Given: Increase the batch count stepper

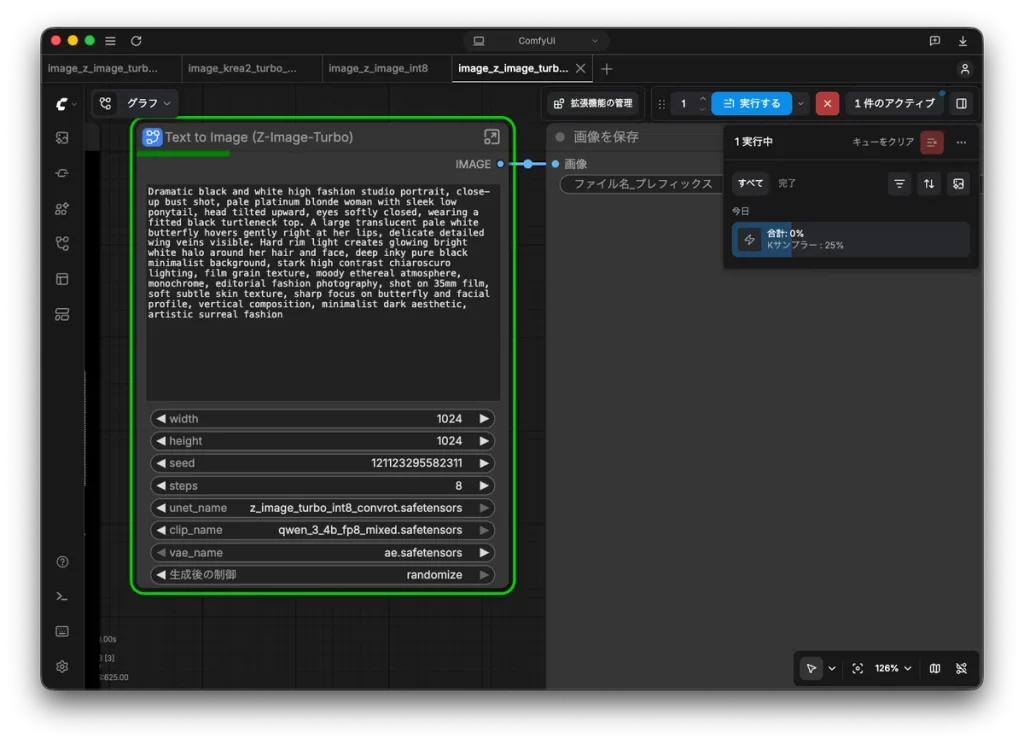Looking at the screenshot, I should [x=703, y=99].
